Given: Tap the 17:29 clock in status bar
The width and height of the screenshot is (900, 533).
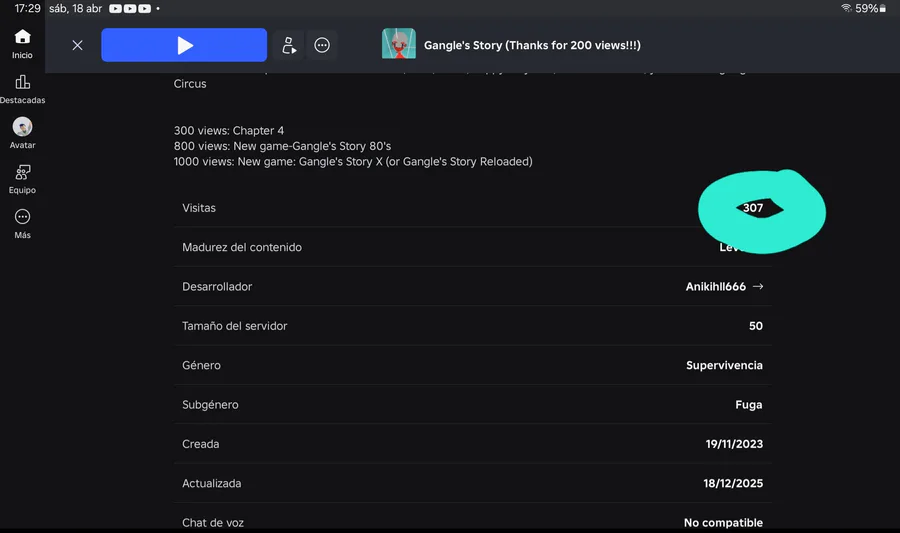Looking at the screenshot, I should click(28, 9).
